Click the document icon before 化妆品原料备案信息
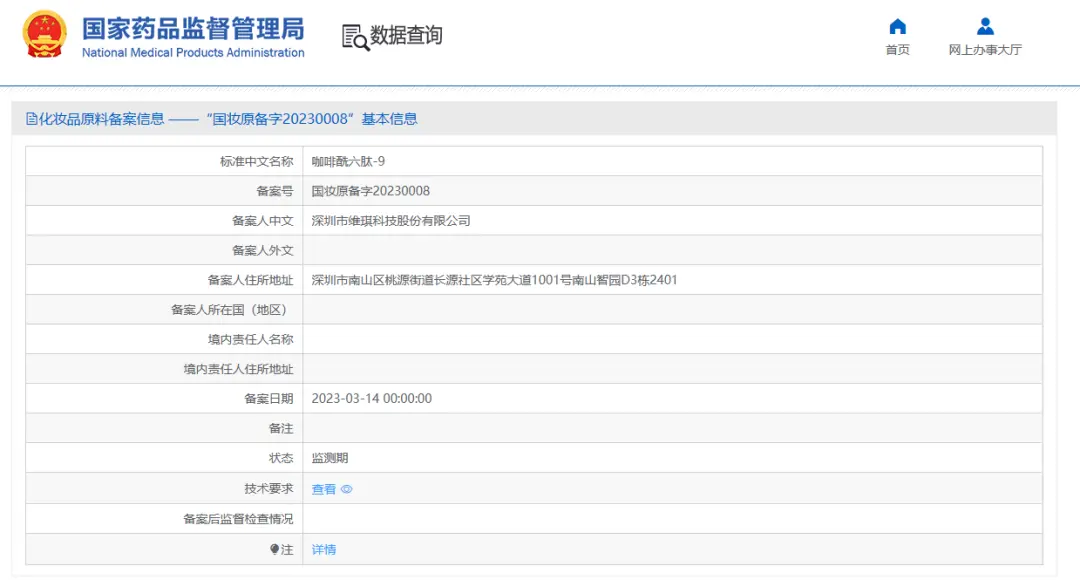The width and height of the screenshot is (1080, 580). tap(31, 119)
